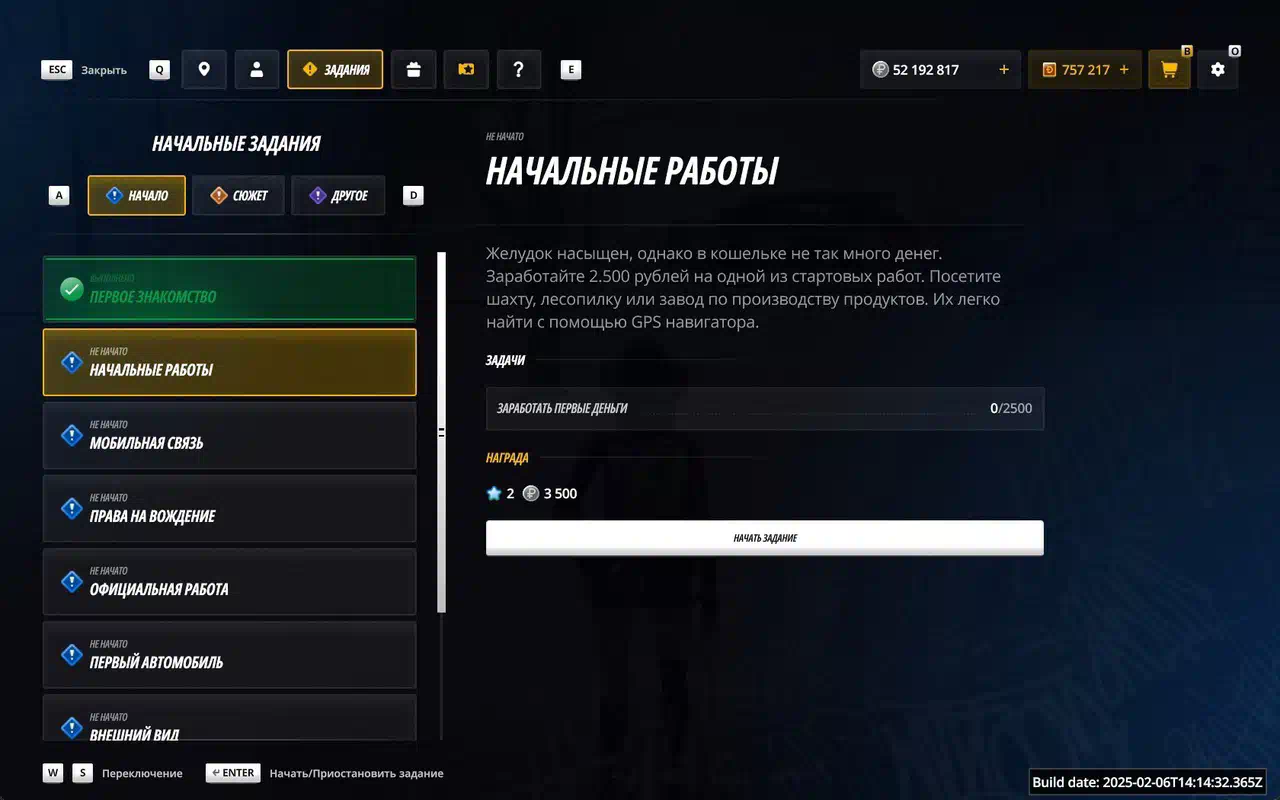Open the ticket star icon tab

click(466, 70)
